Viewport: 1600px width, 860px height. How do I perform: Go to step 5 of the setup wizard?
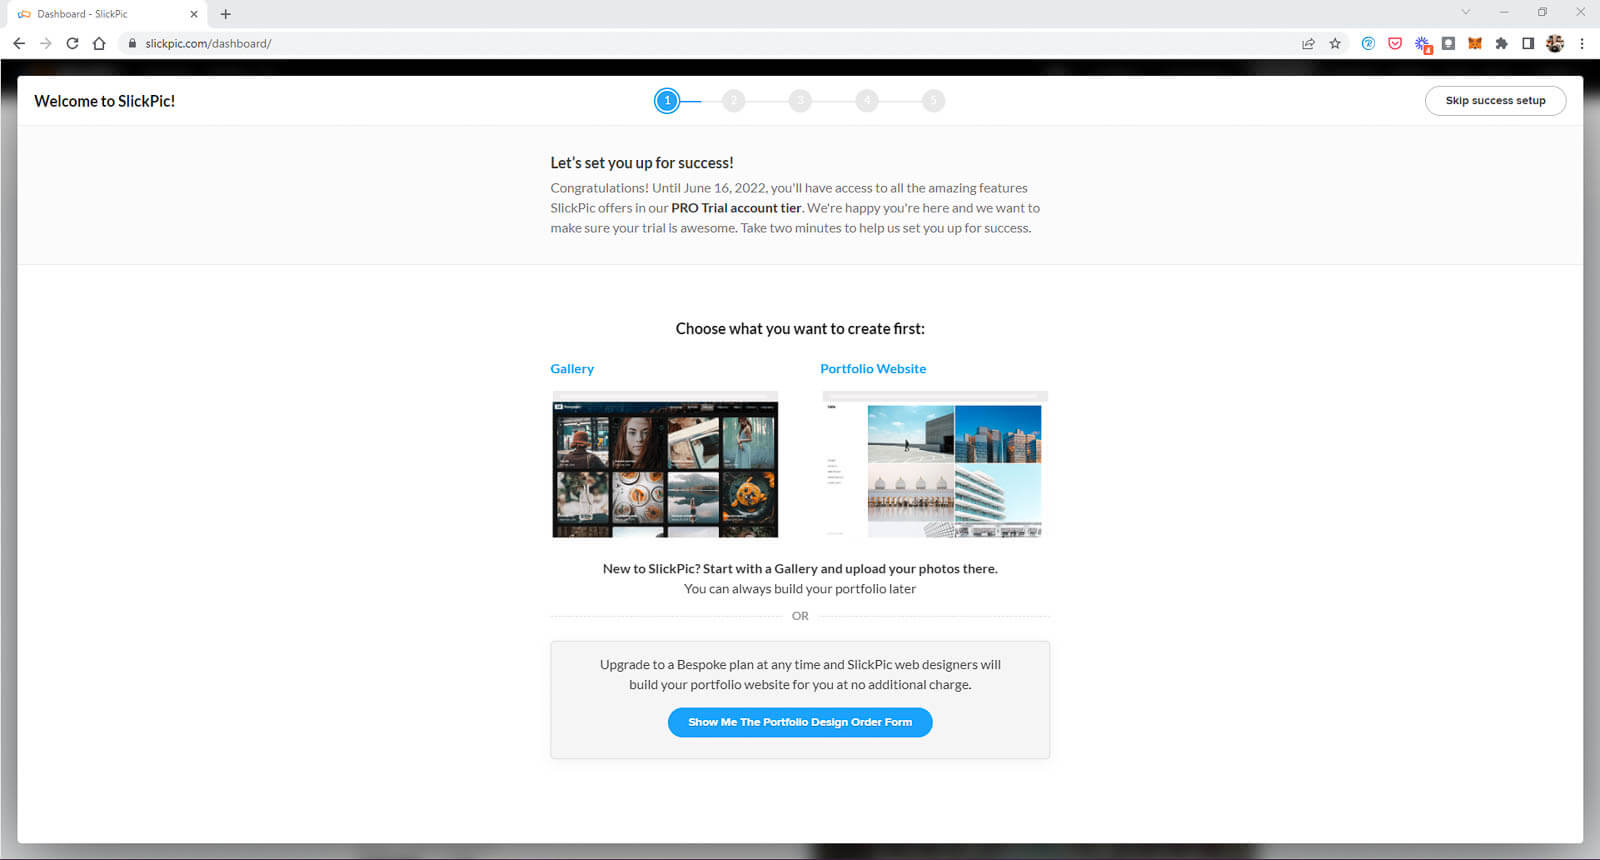tap(933, 101)
